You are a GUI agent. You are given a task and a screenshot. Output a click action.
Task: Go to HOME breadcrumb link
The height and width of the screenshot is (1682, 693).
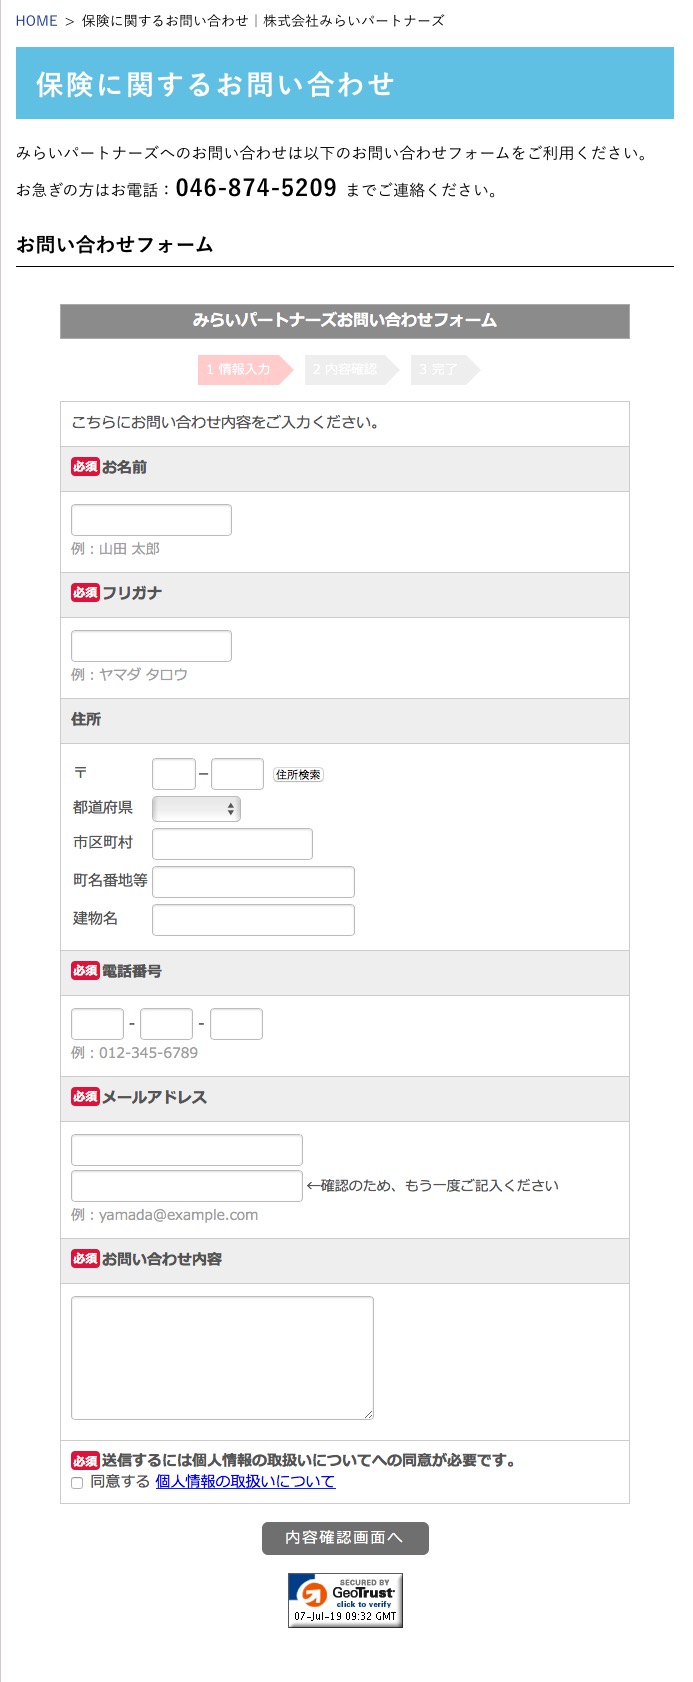point(36,20)
